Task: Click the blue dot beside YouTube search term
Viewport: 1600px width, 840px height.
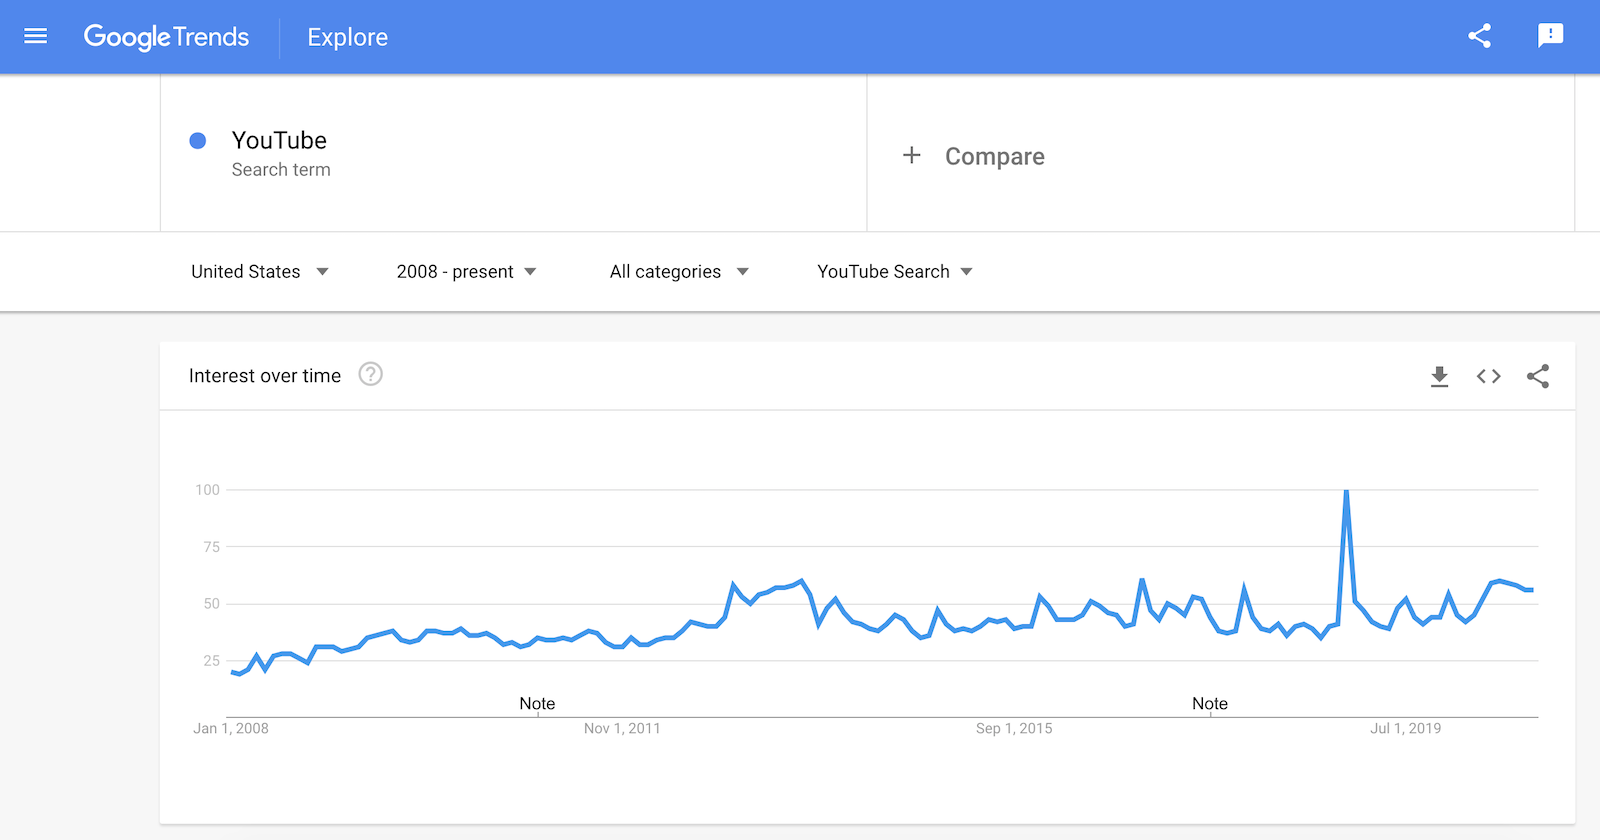Action: point(198,140)
